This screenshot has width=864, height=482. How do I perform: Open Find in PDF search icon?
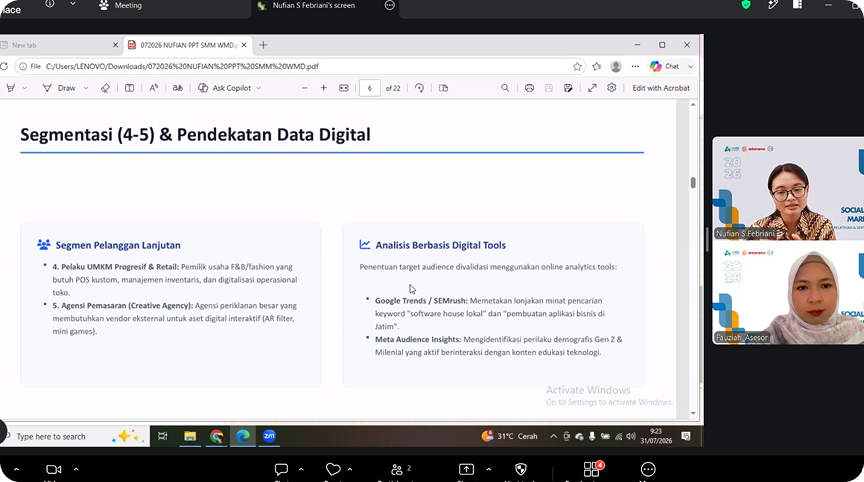pos(505,88)
